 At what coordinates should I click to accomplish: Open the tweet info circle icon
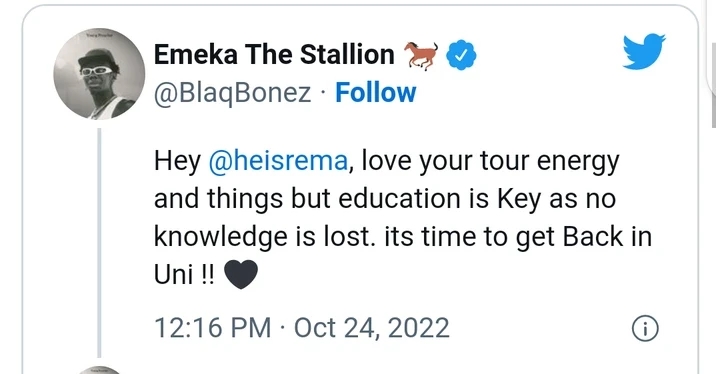[x=645, y=328]
